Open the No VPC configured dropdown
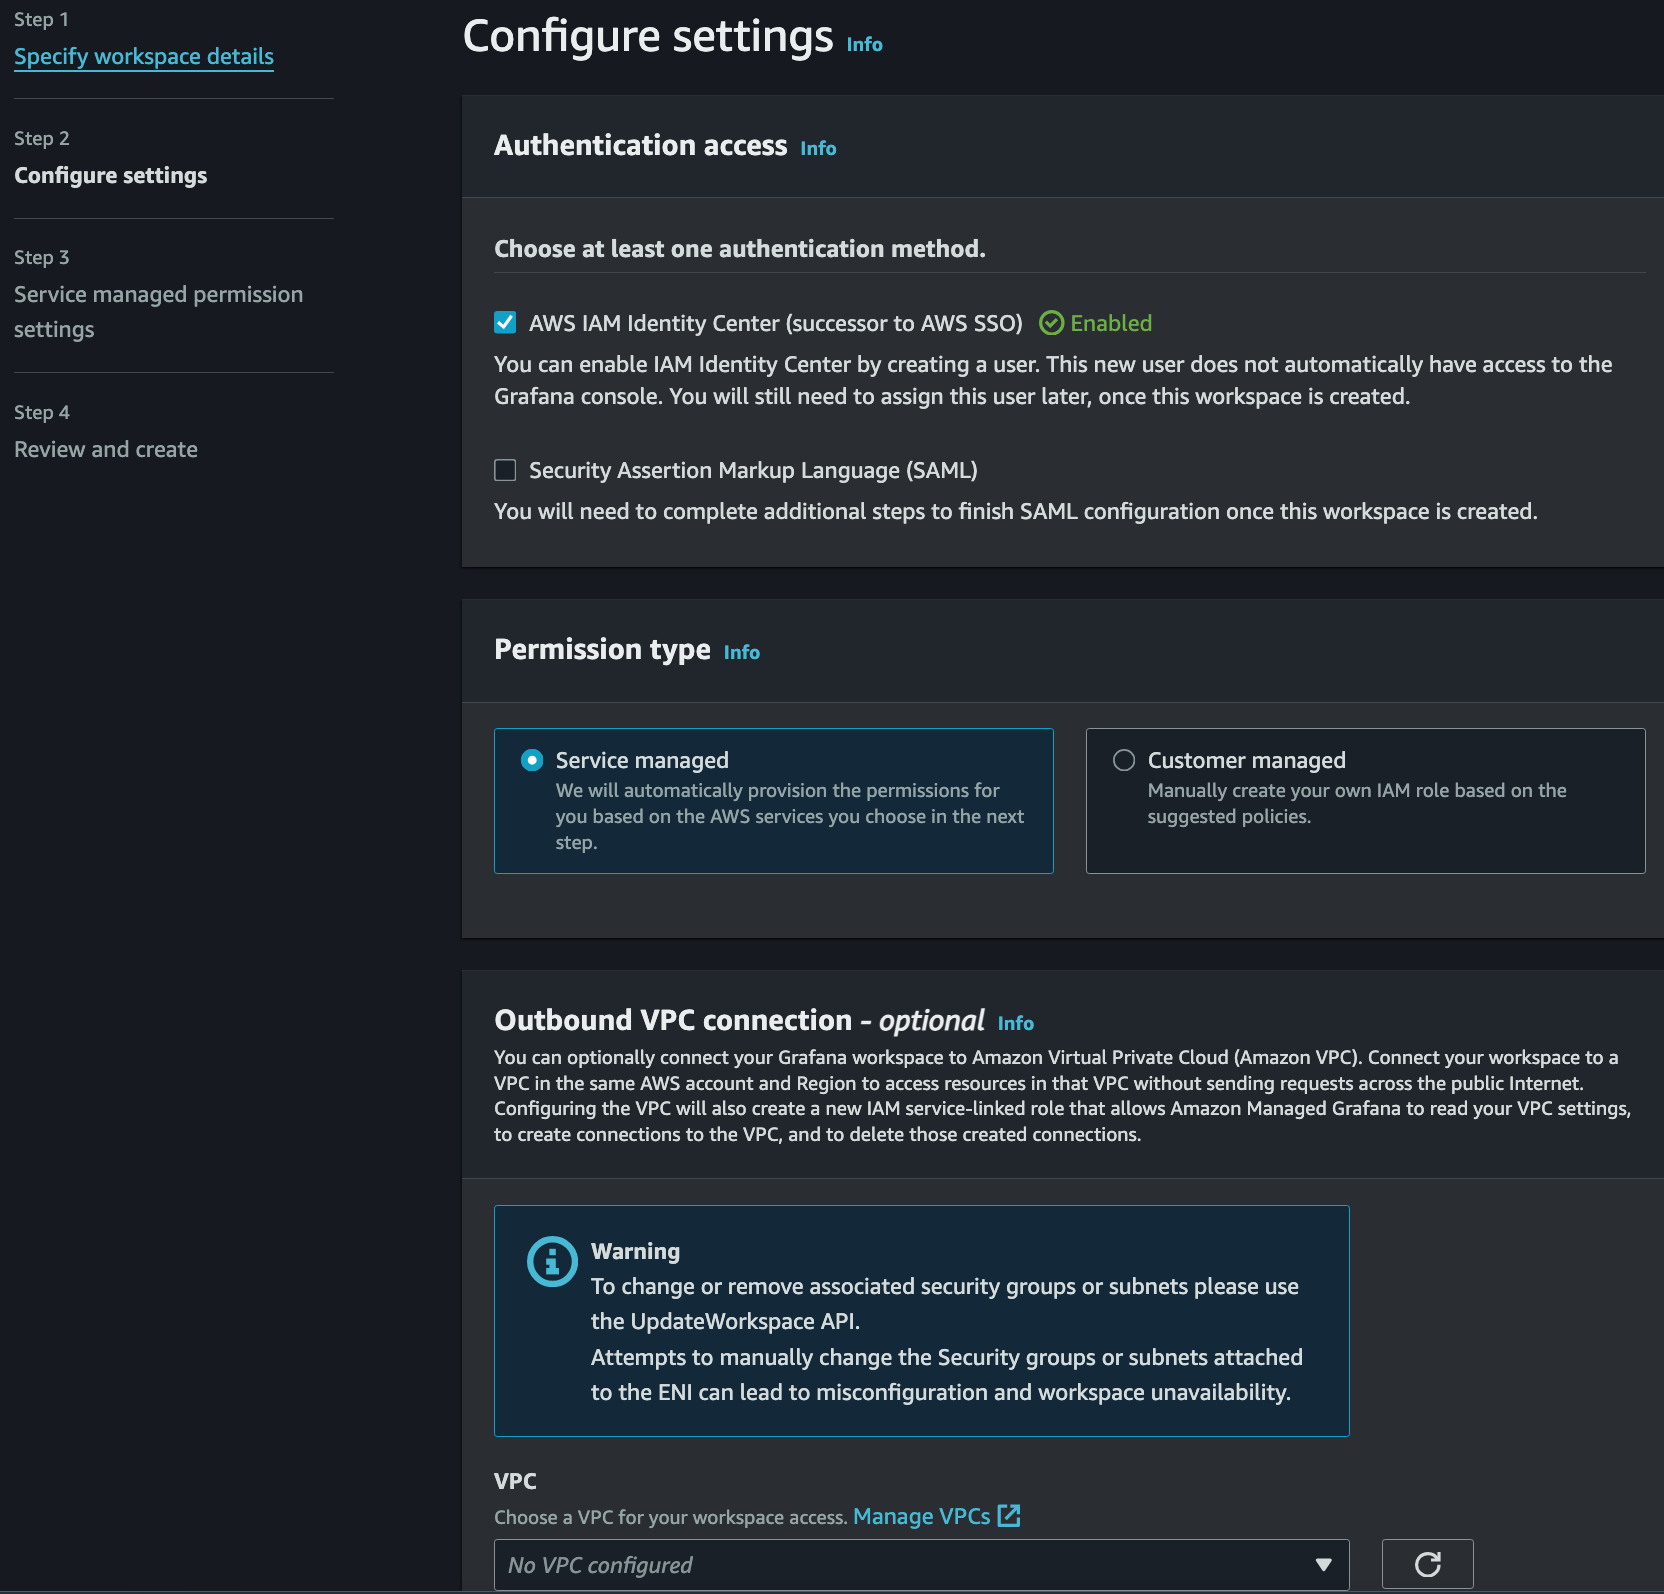This screenshot has width=1664, height=1594. point(921,1564)
